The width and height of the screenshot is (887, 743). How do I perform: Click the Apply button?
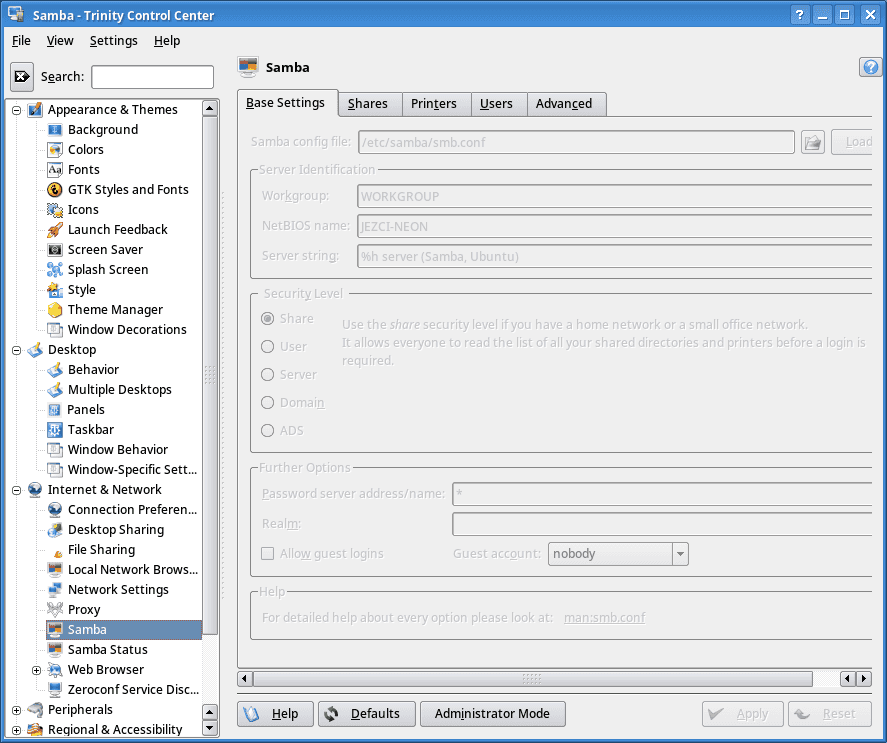coord(743,714)
